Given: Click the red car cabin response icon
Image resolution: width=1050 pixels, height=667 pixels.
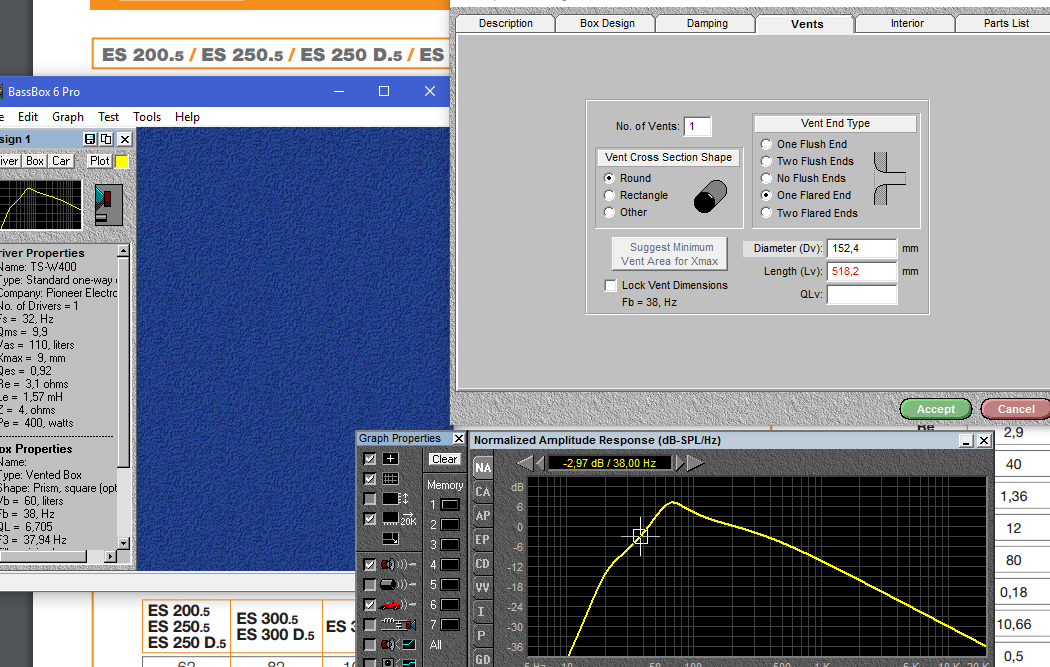Looking at the screenshot, I should point(398,605).
